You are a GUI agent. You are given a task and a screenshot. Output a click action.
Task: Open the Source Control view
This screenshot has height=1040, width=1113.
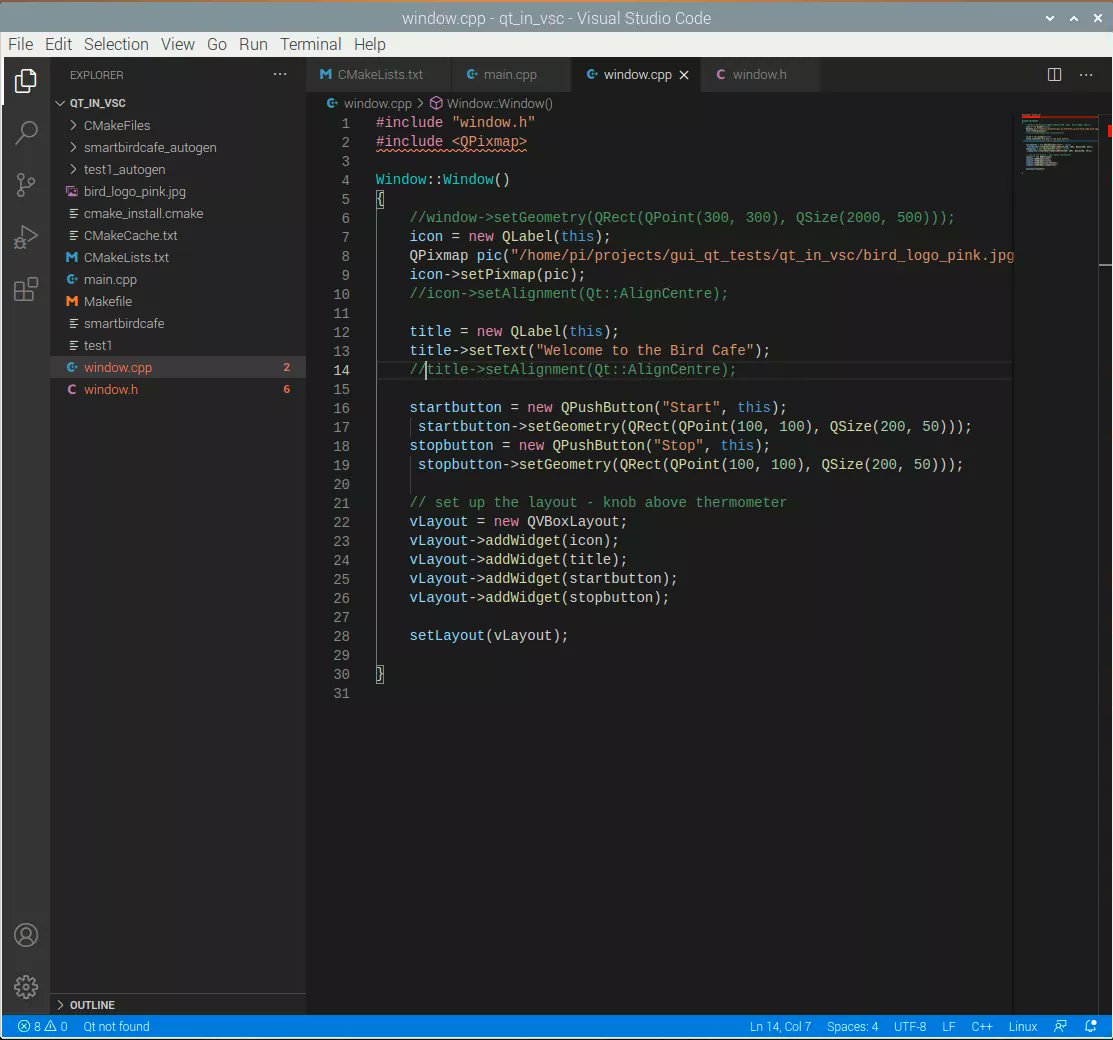tap(26, 185)
